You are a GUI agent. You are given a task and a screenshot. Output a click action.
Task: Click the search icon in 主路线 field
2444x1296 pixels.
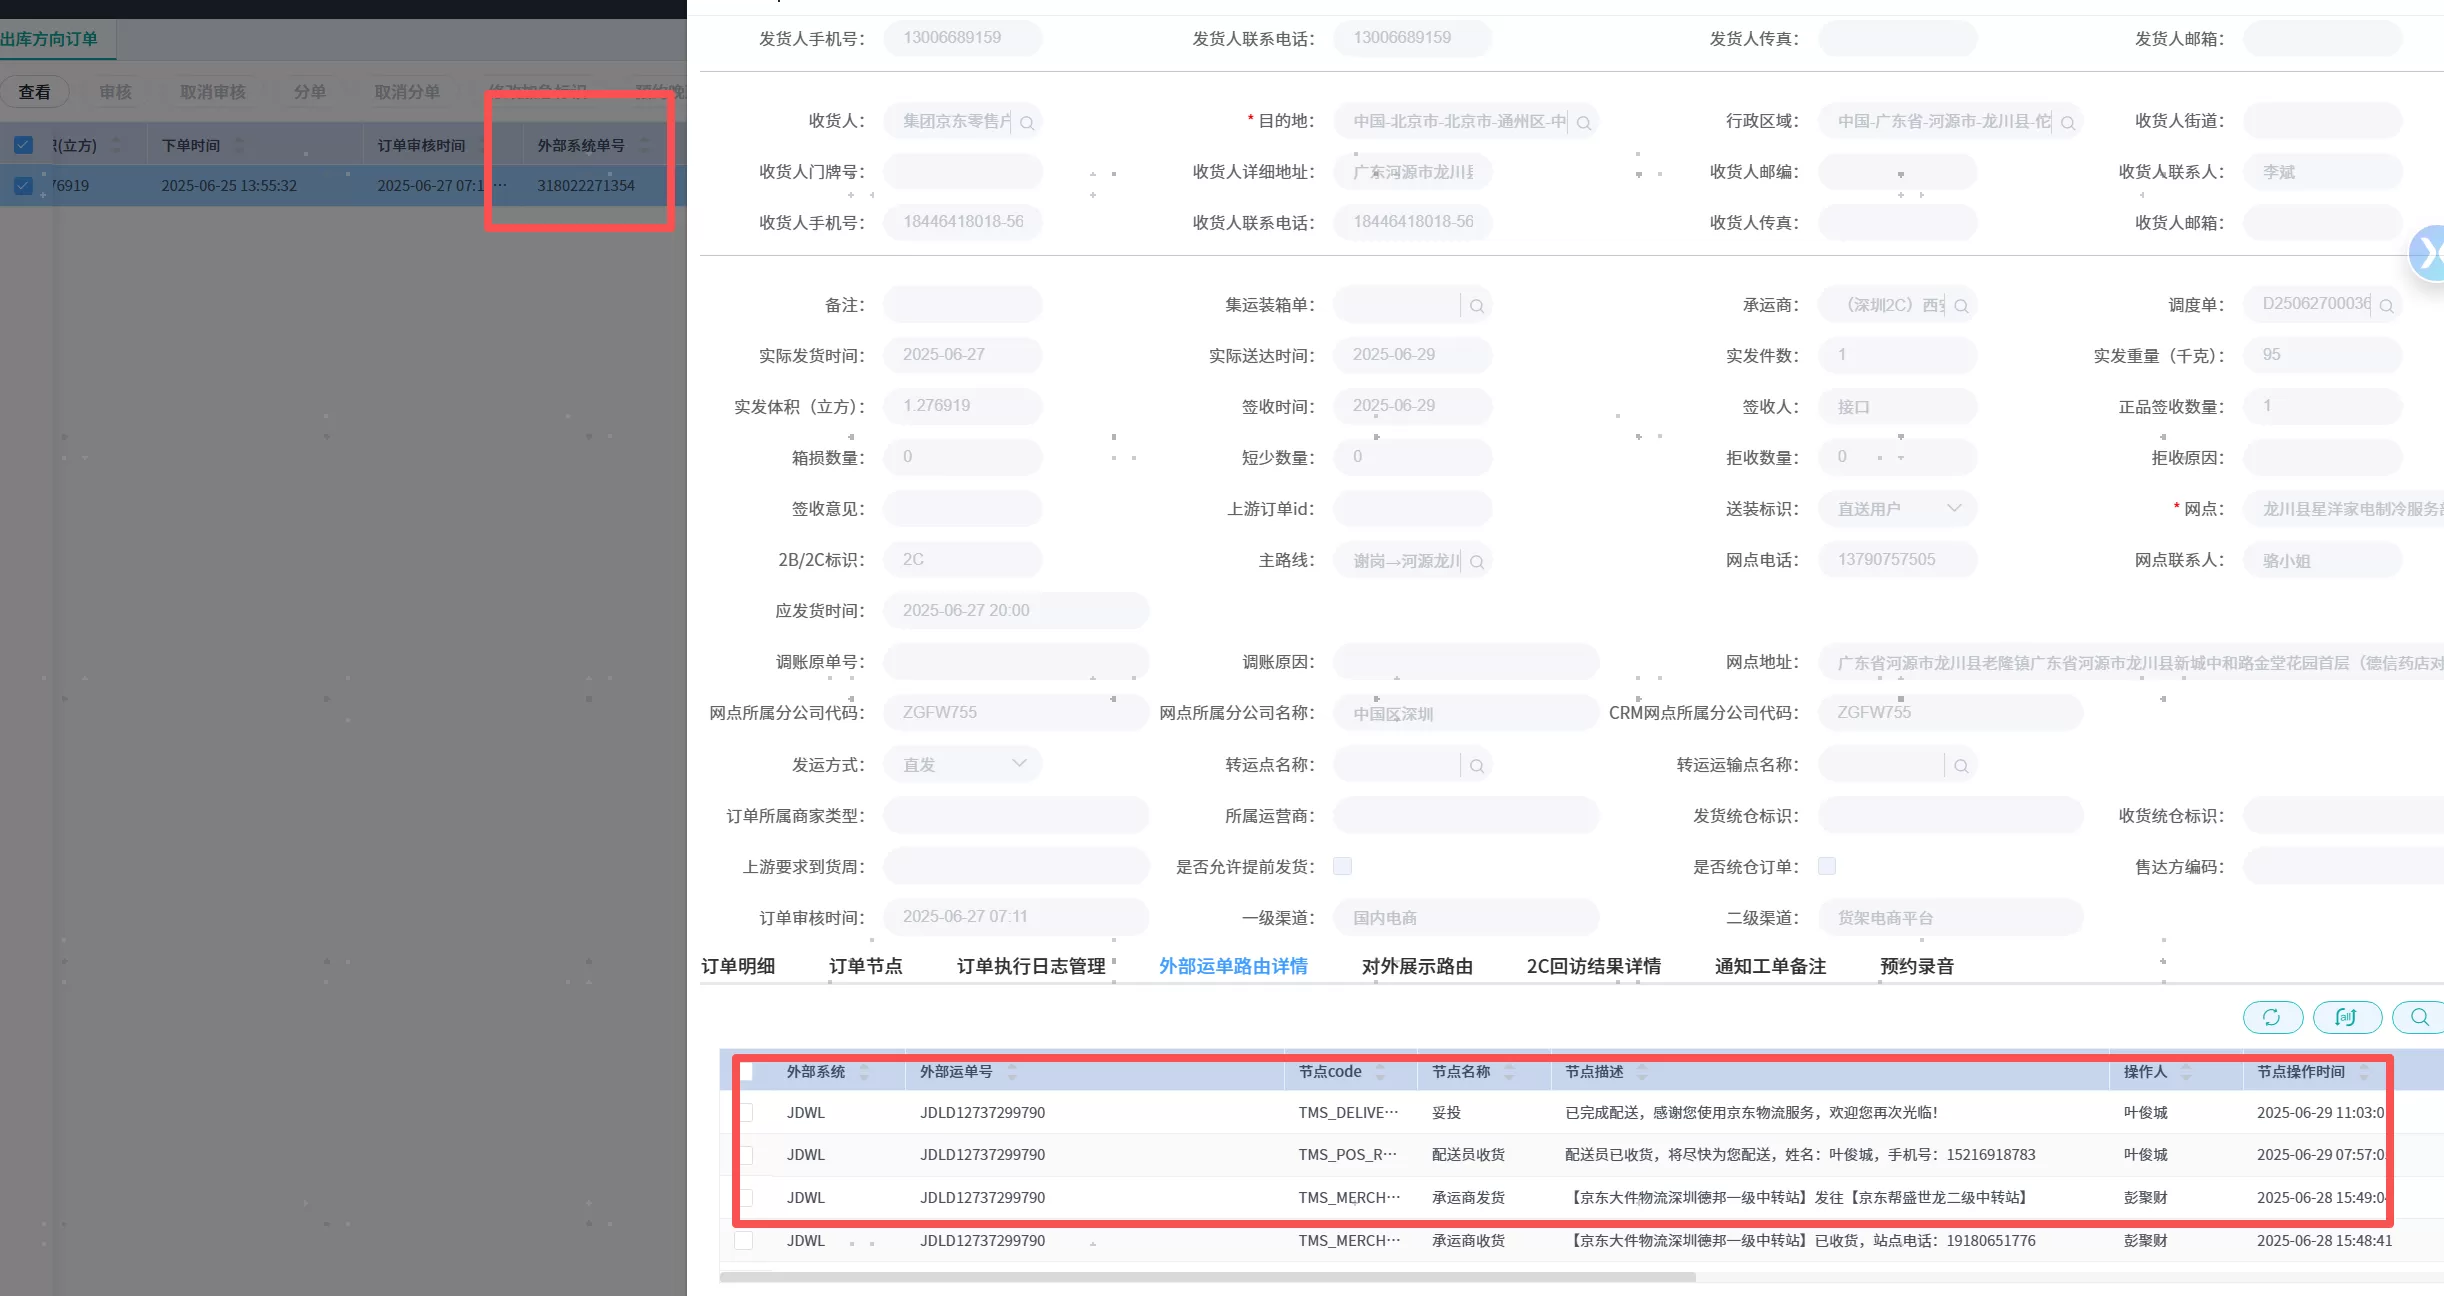point(1477,562)
